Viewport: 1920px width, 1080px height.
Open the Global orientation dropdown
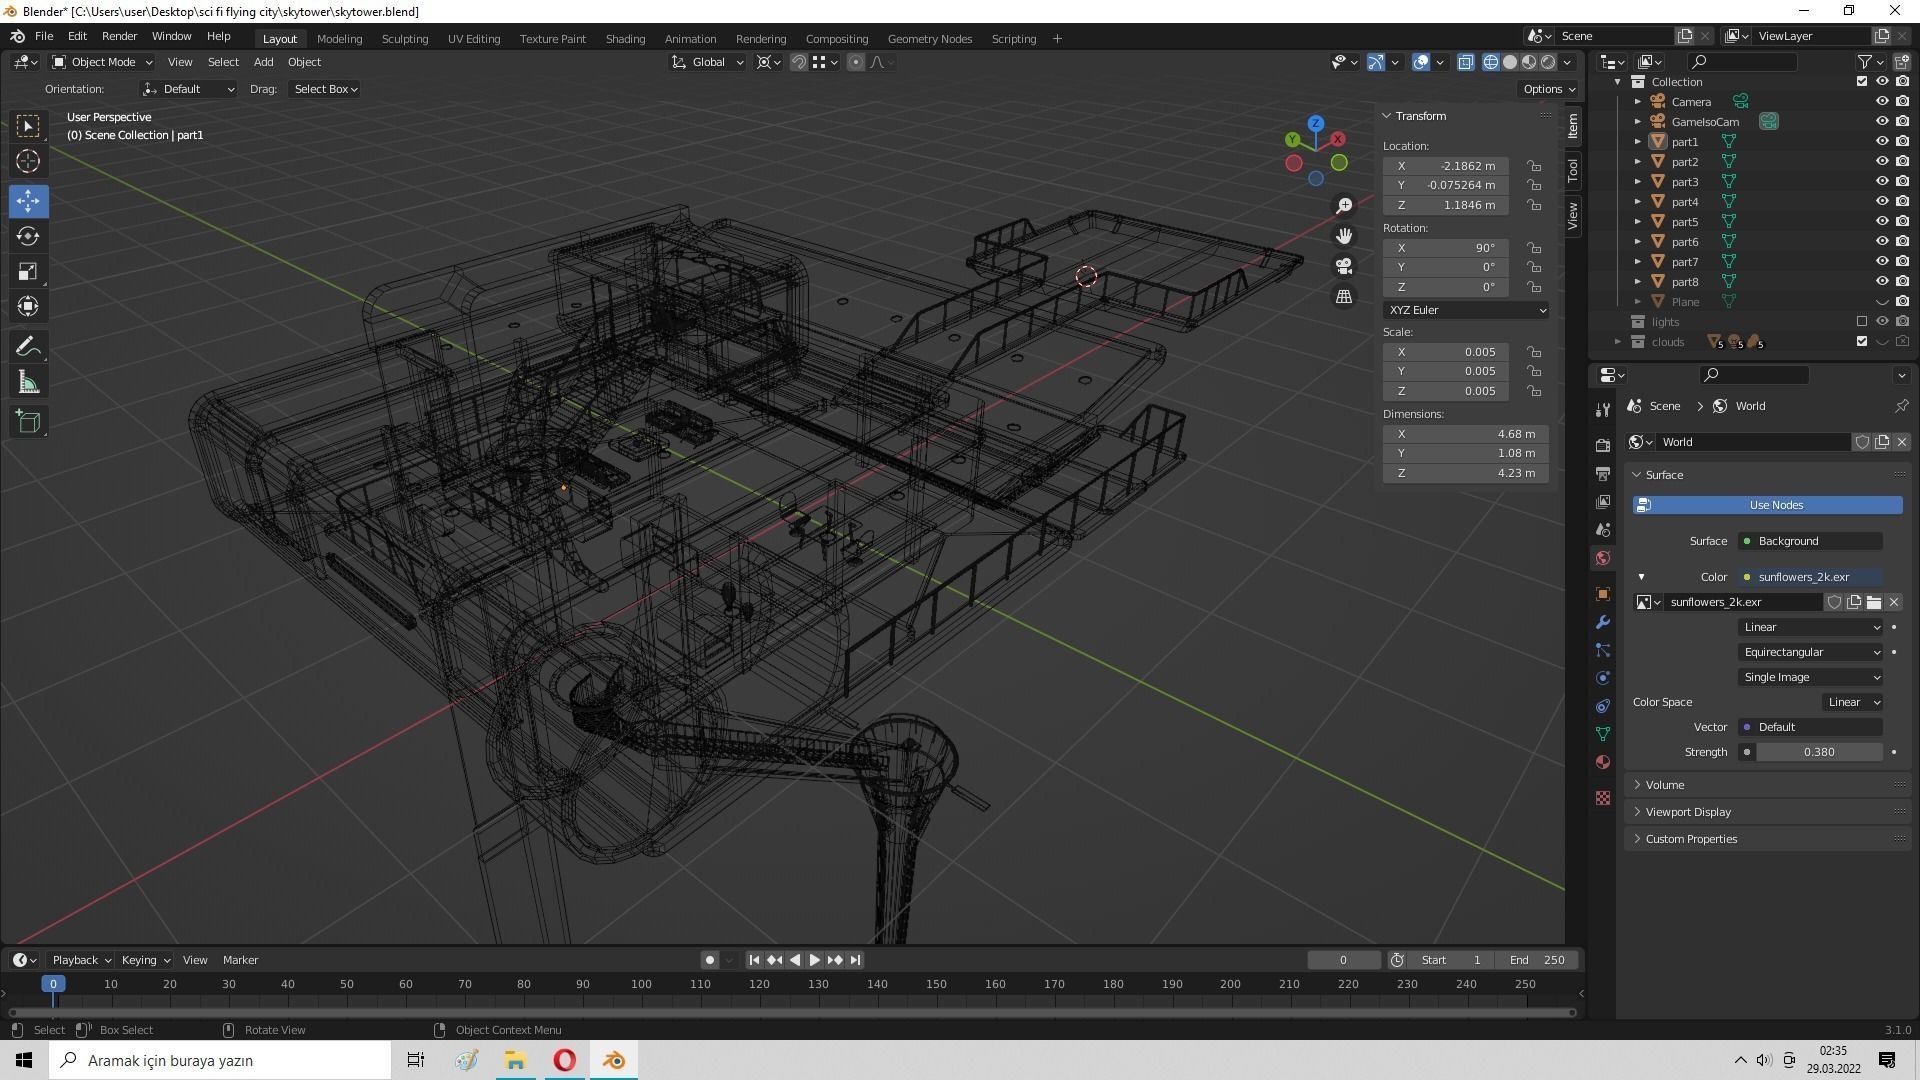(x=707, y=62)
